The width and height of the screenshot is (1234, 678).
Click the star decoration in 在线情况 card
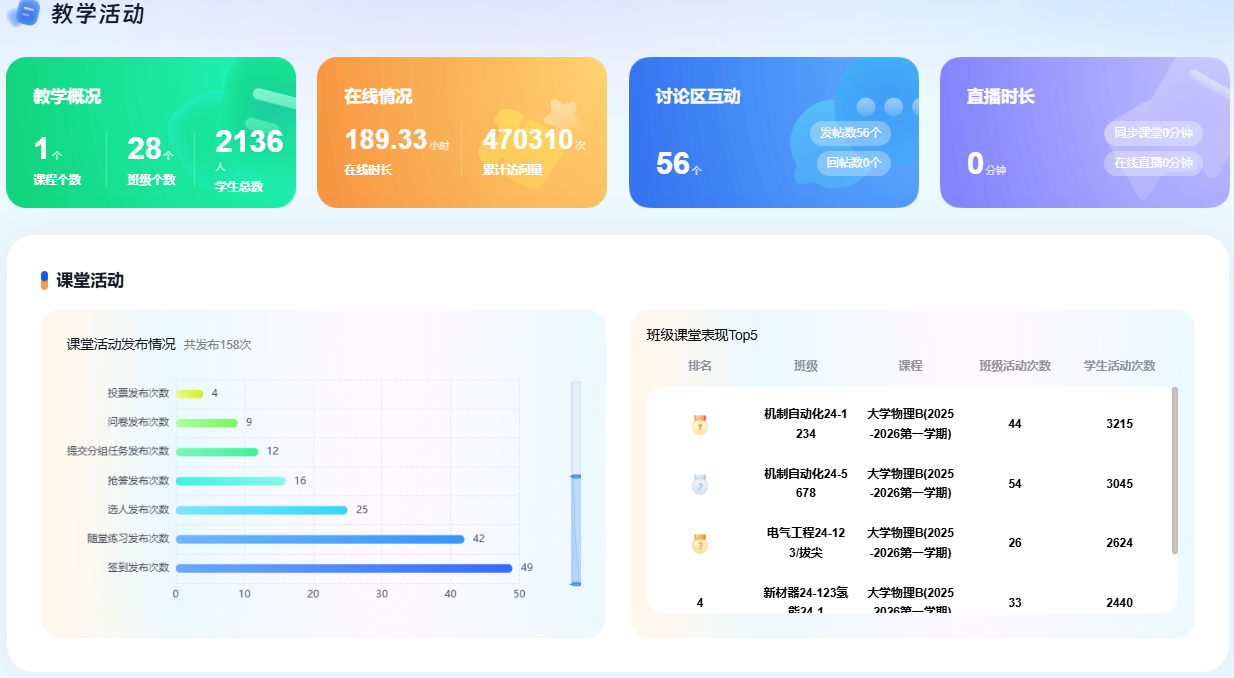pyautogui.click(x=561, y=116)
